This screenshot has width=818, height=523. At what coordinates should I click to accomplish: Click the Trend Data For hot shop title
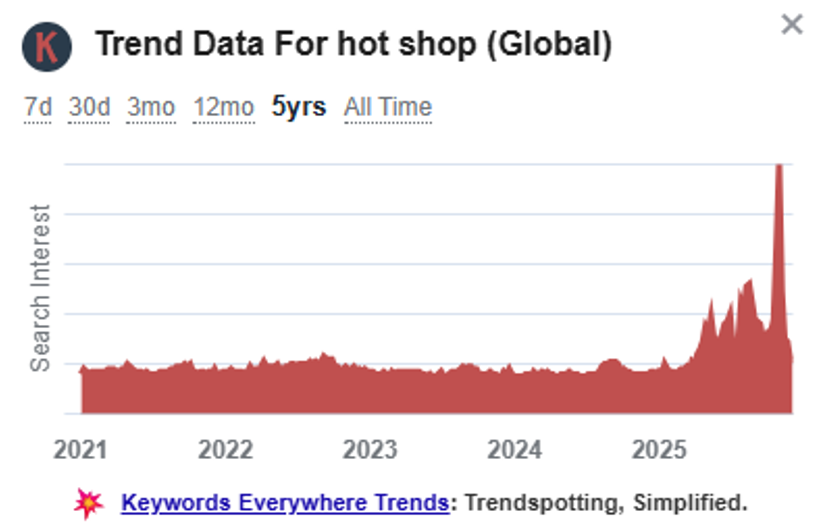tap(352, 45)
